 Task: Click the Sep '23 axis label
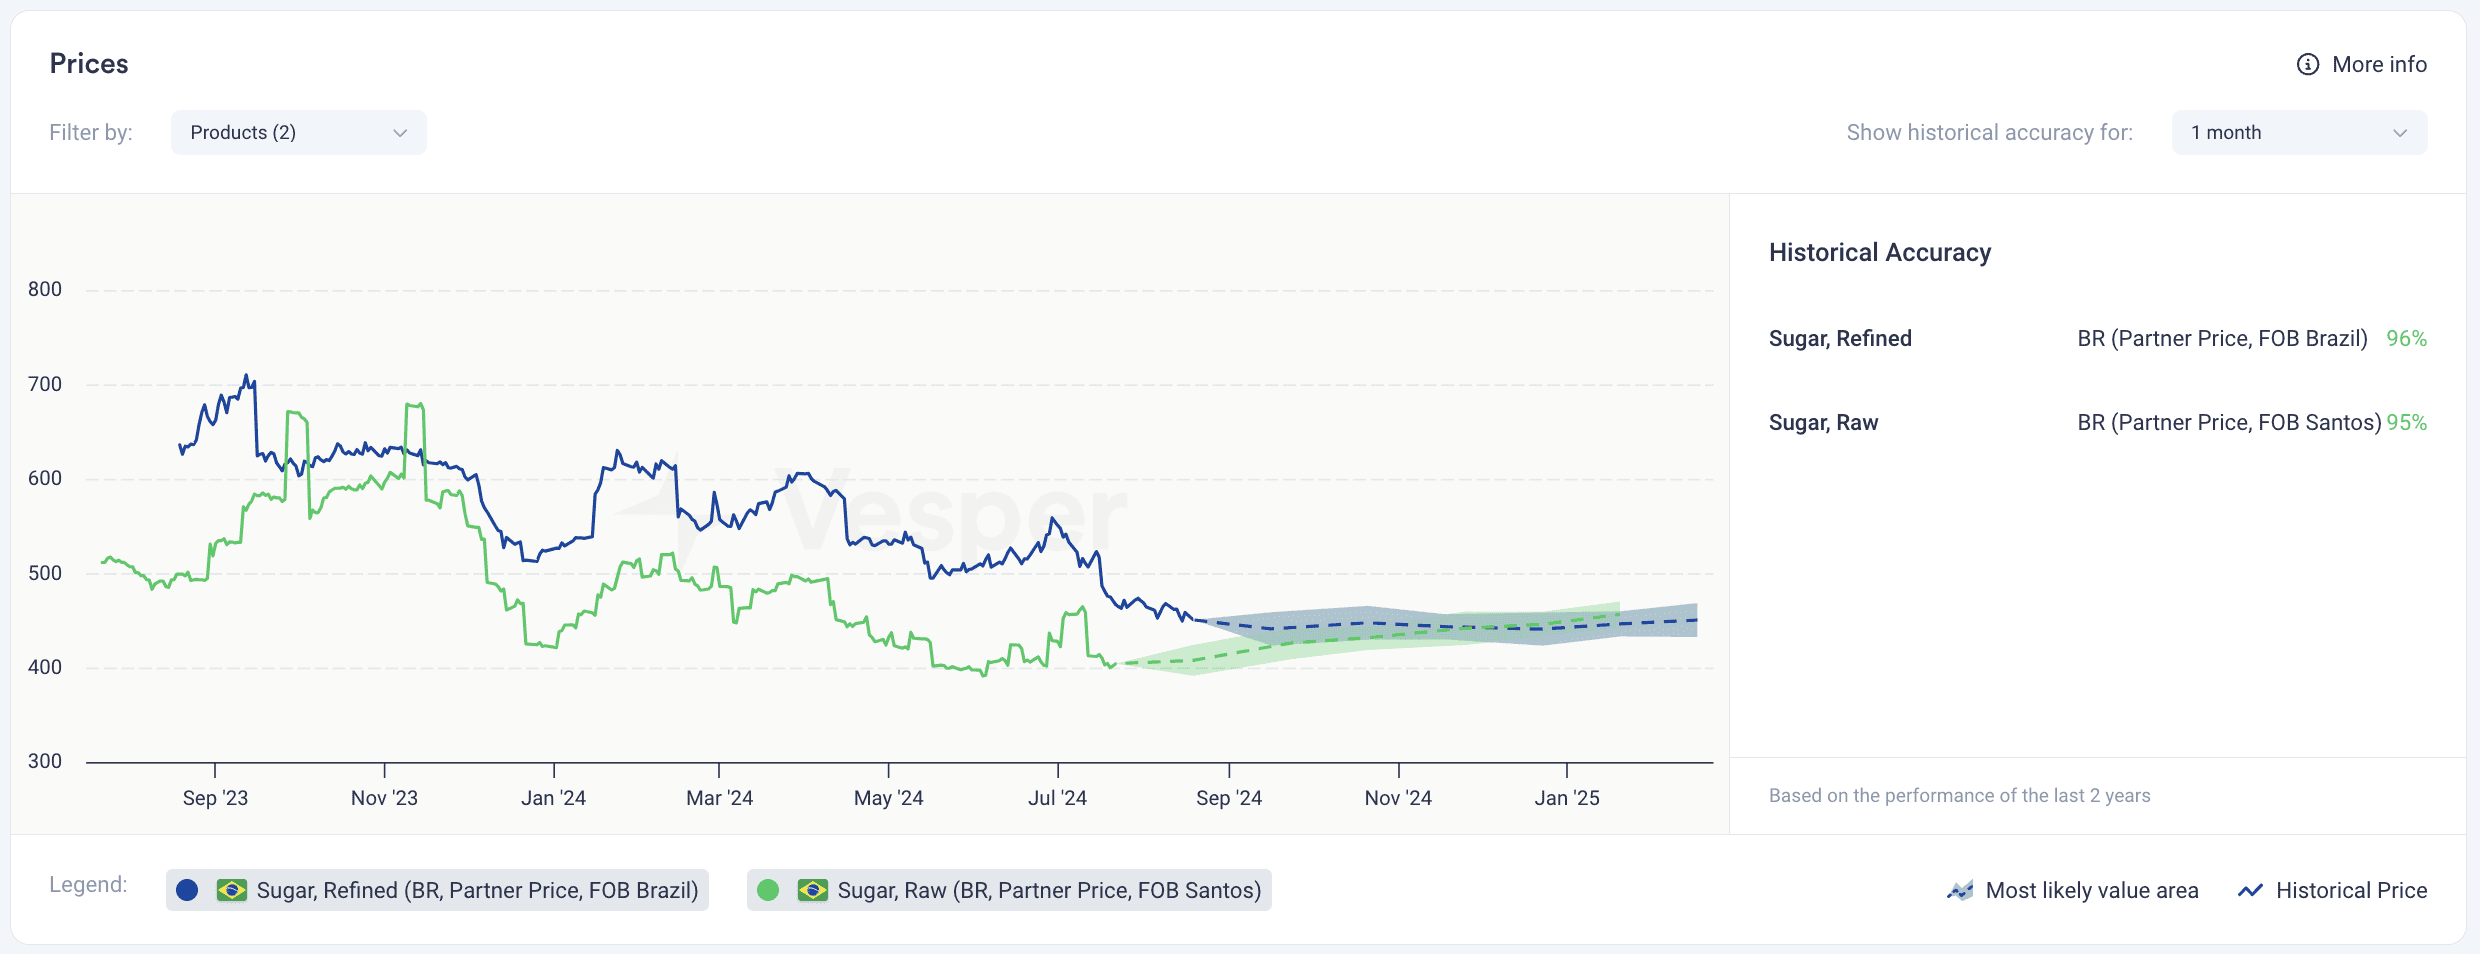pos(215,798)
